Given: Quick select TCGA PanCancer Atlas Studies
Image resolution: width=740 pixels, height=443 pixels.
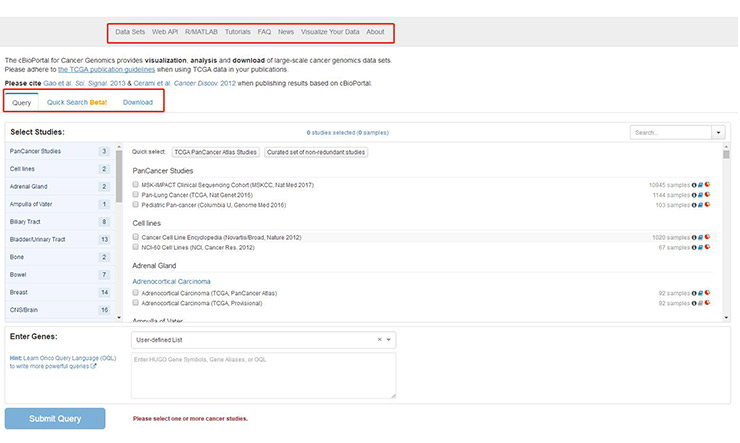Looking at the screenshot, I should tap(215, 152).
